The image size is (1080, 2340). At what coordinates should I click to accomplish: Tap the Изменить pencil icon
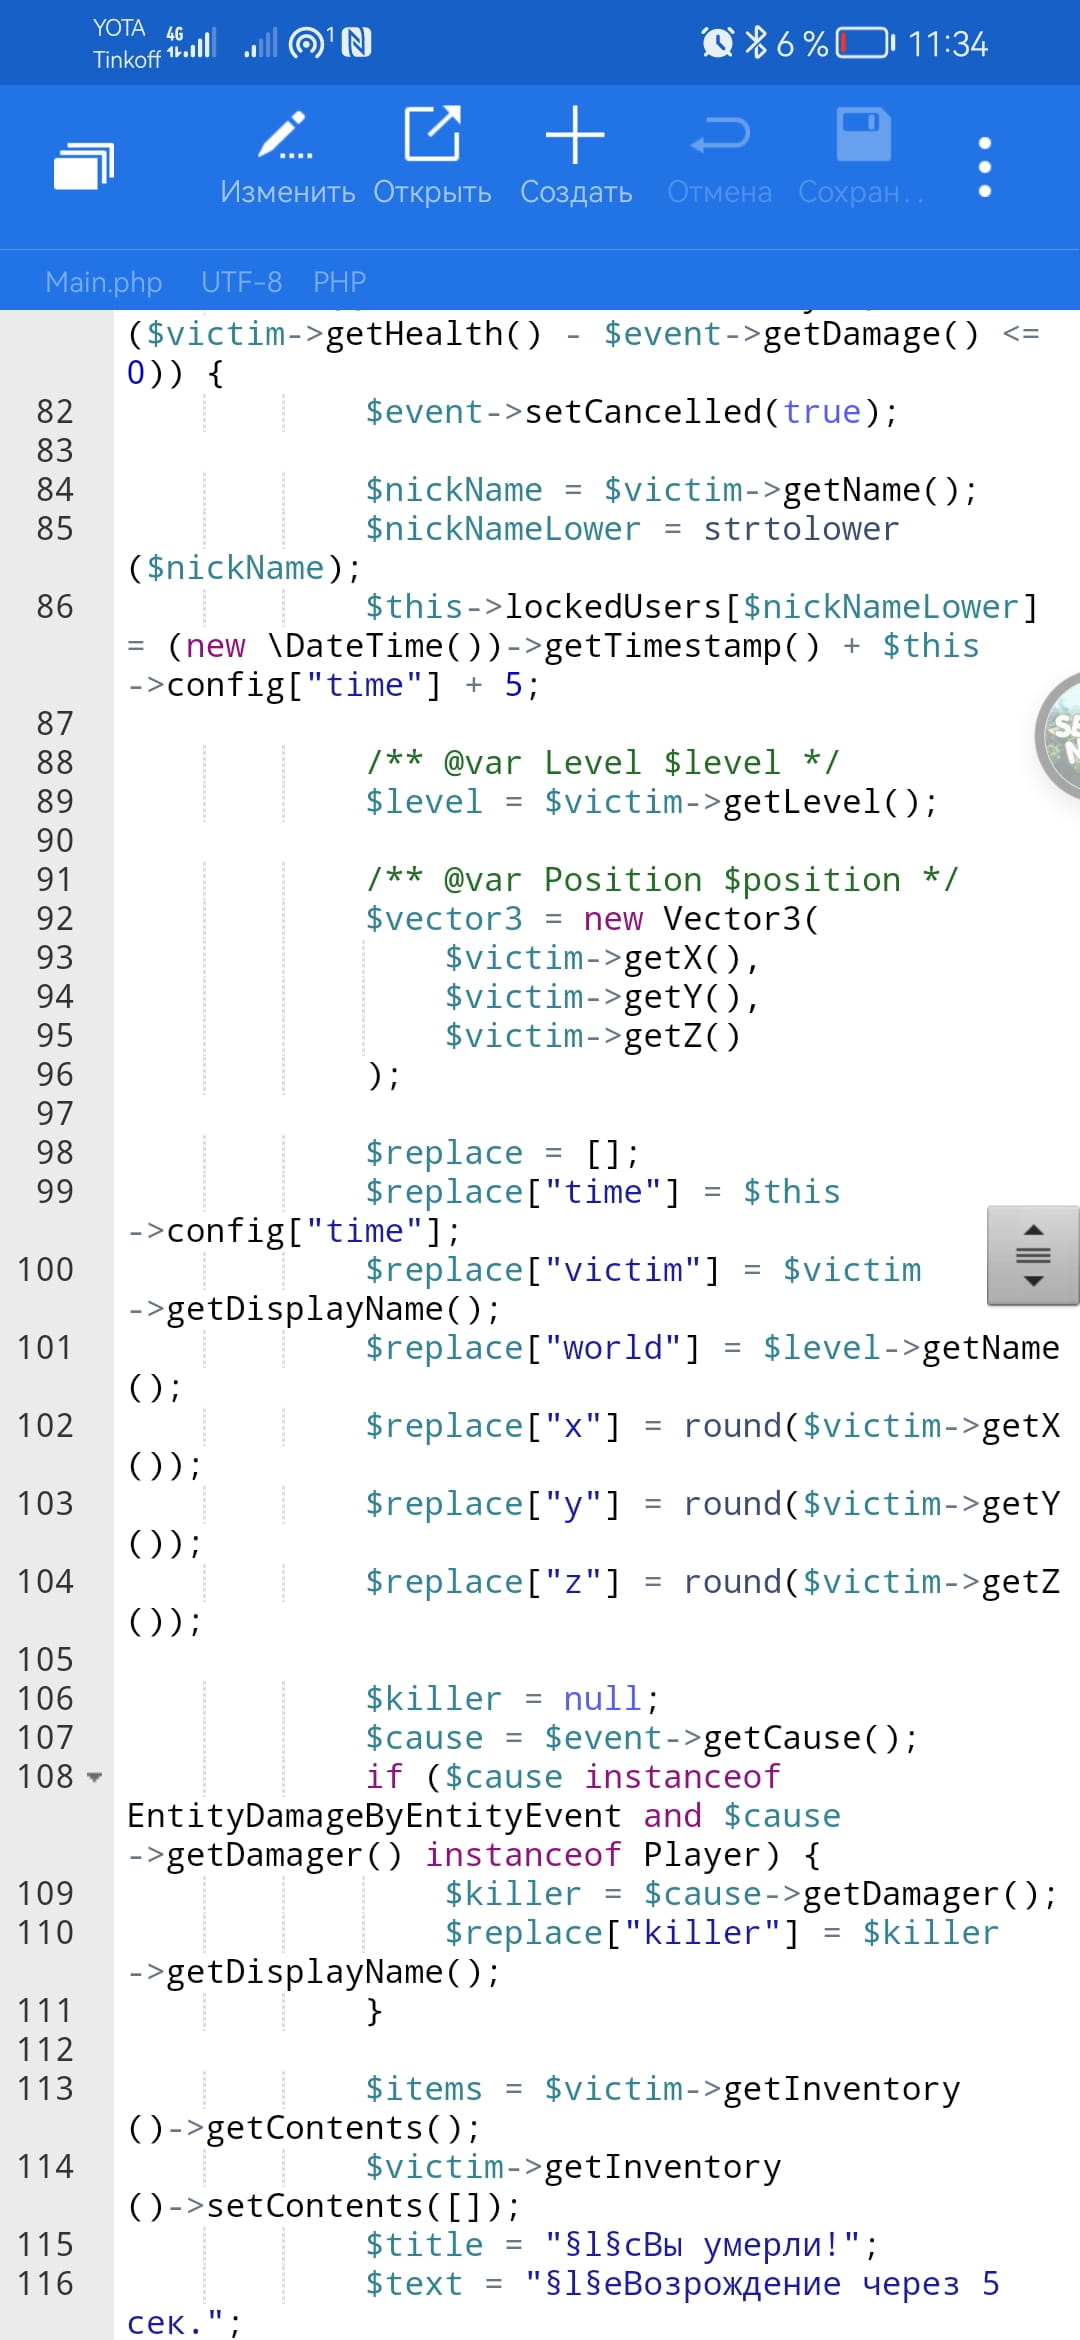287,136
